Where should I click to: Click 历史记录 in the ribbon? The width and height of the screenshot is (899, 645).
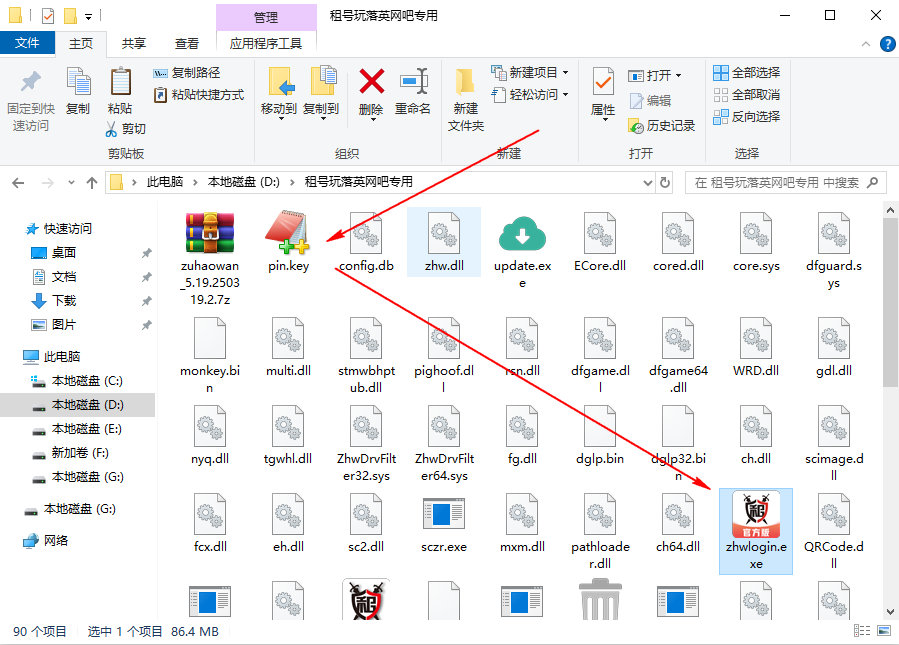pyautogui.click(x=662, y=126)
